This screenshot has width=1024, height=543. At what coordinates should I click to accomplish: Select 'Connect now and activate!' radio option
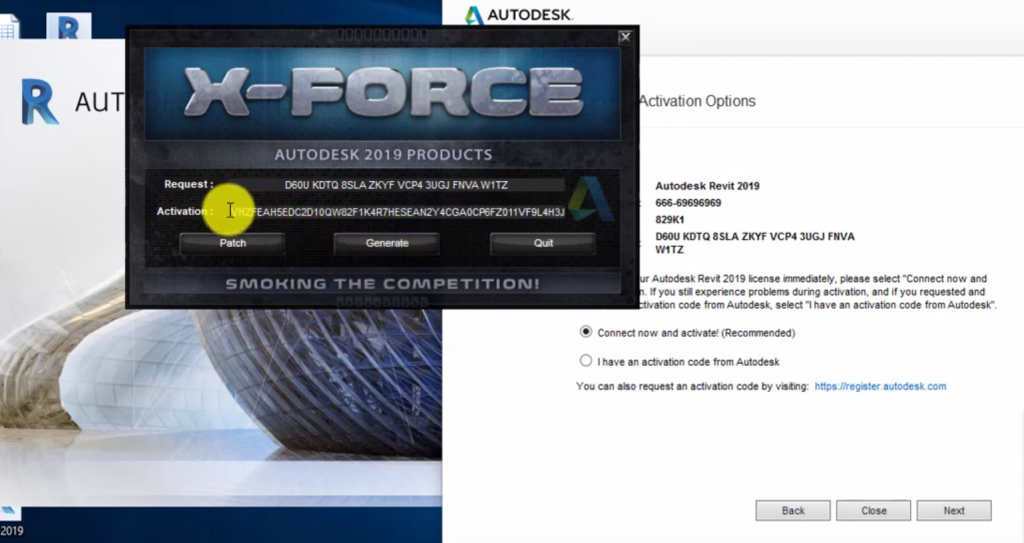pos(586,332)
